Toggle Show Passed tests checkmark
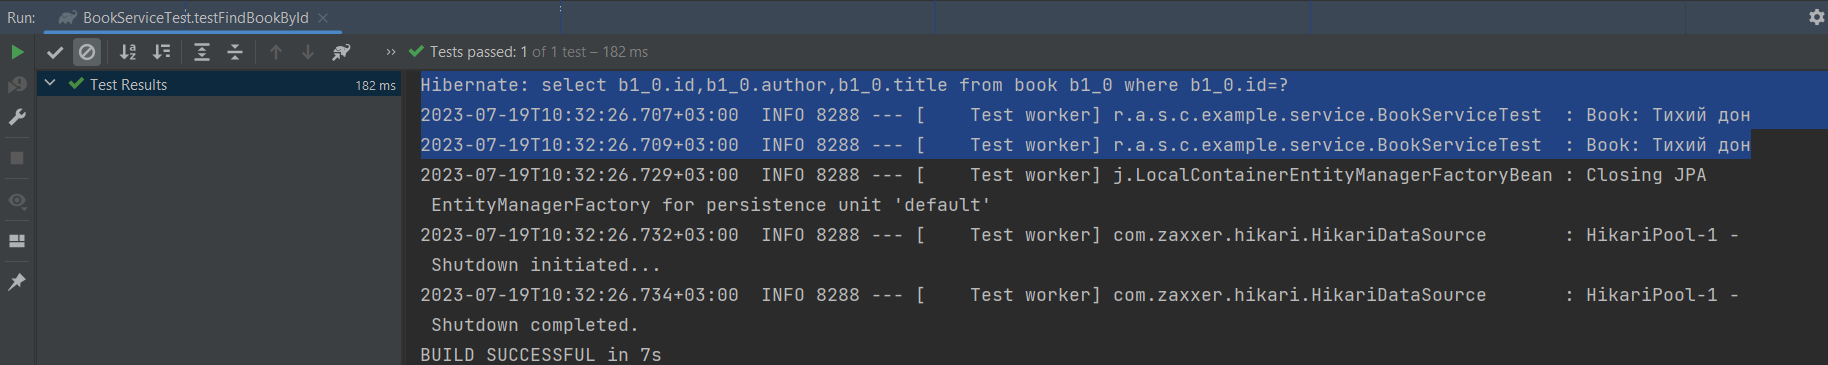 pyautogui.click(x=55, y=52)
